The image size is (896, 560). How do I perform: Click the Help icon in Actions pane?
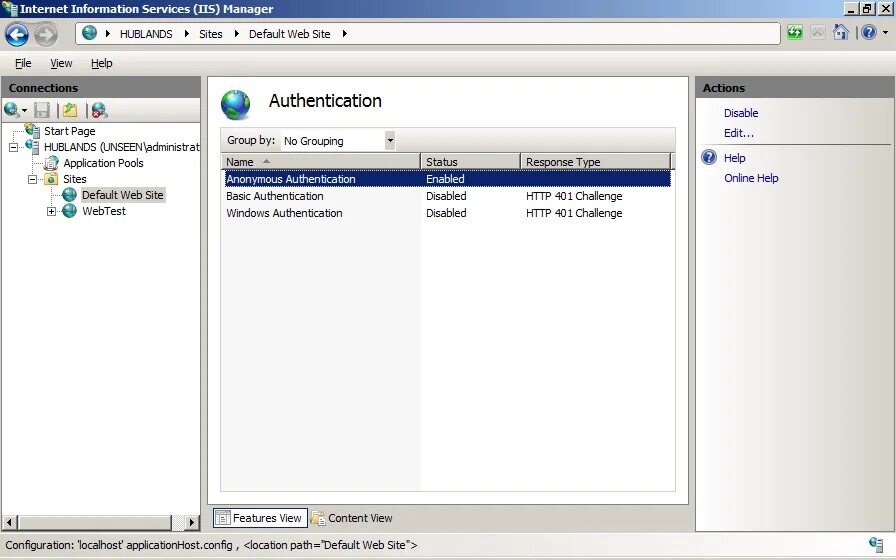(x=709, y=157)
